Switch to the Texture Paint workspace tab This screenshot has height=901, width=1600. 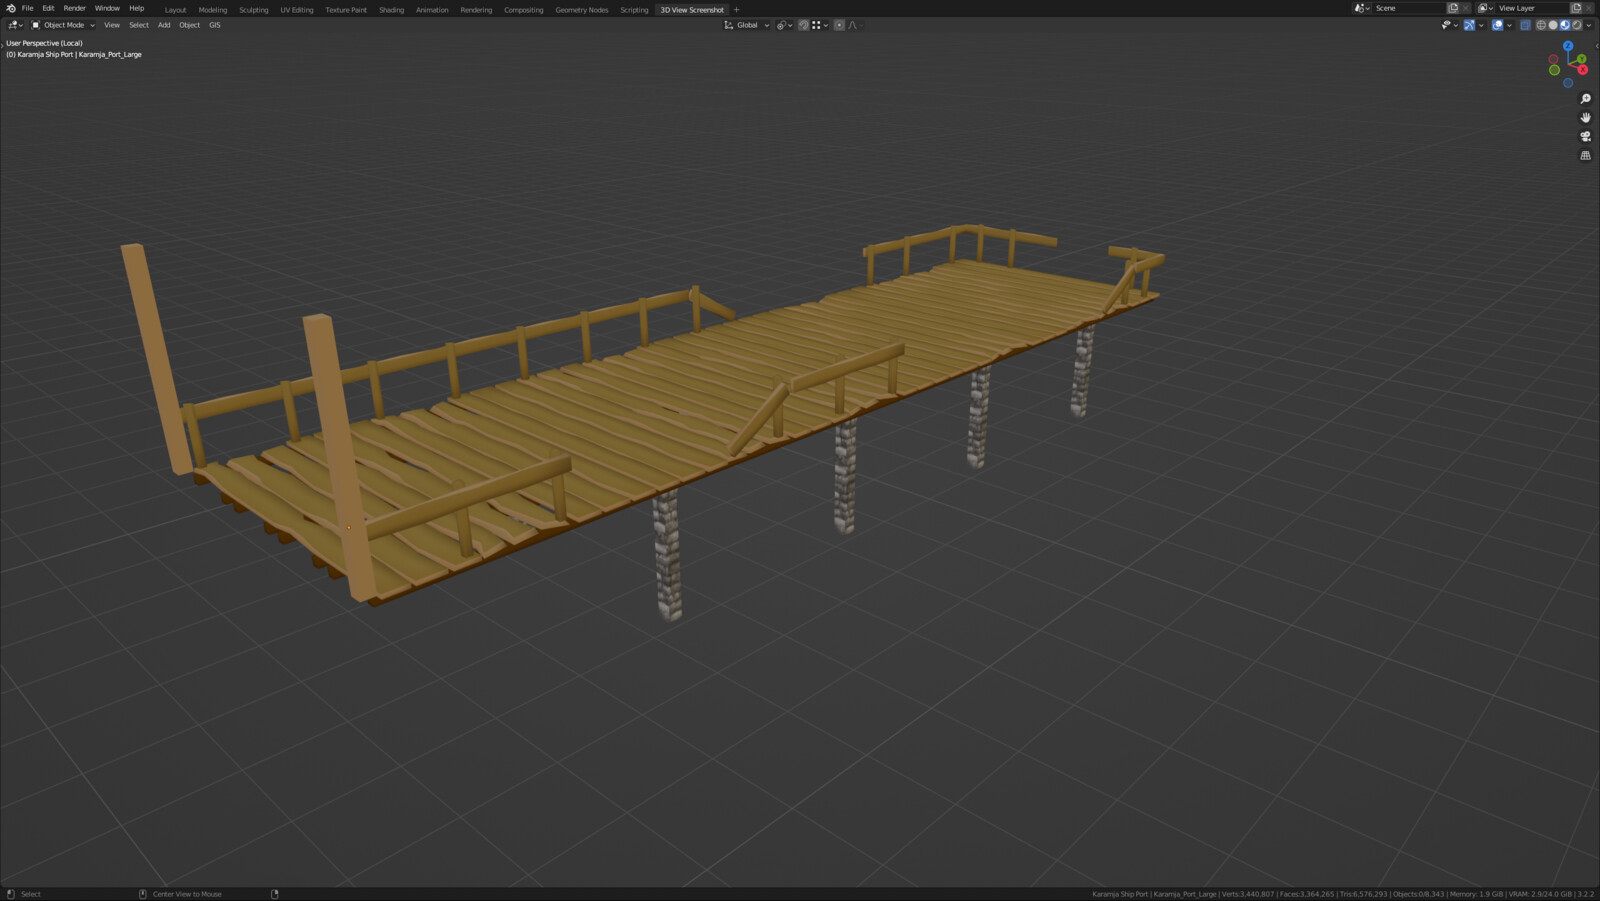pyautogui.click(x=346, y=10)
